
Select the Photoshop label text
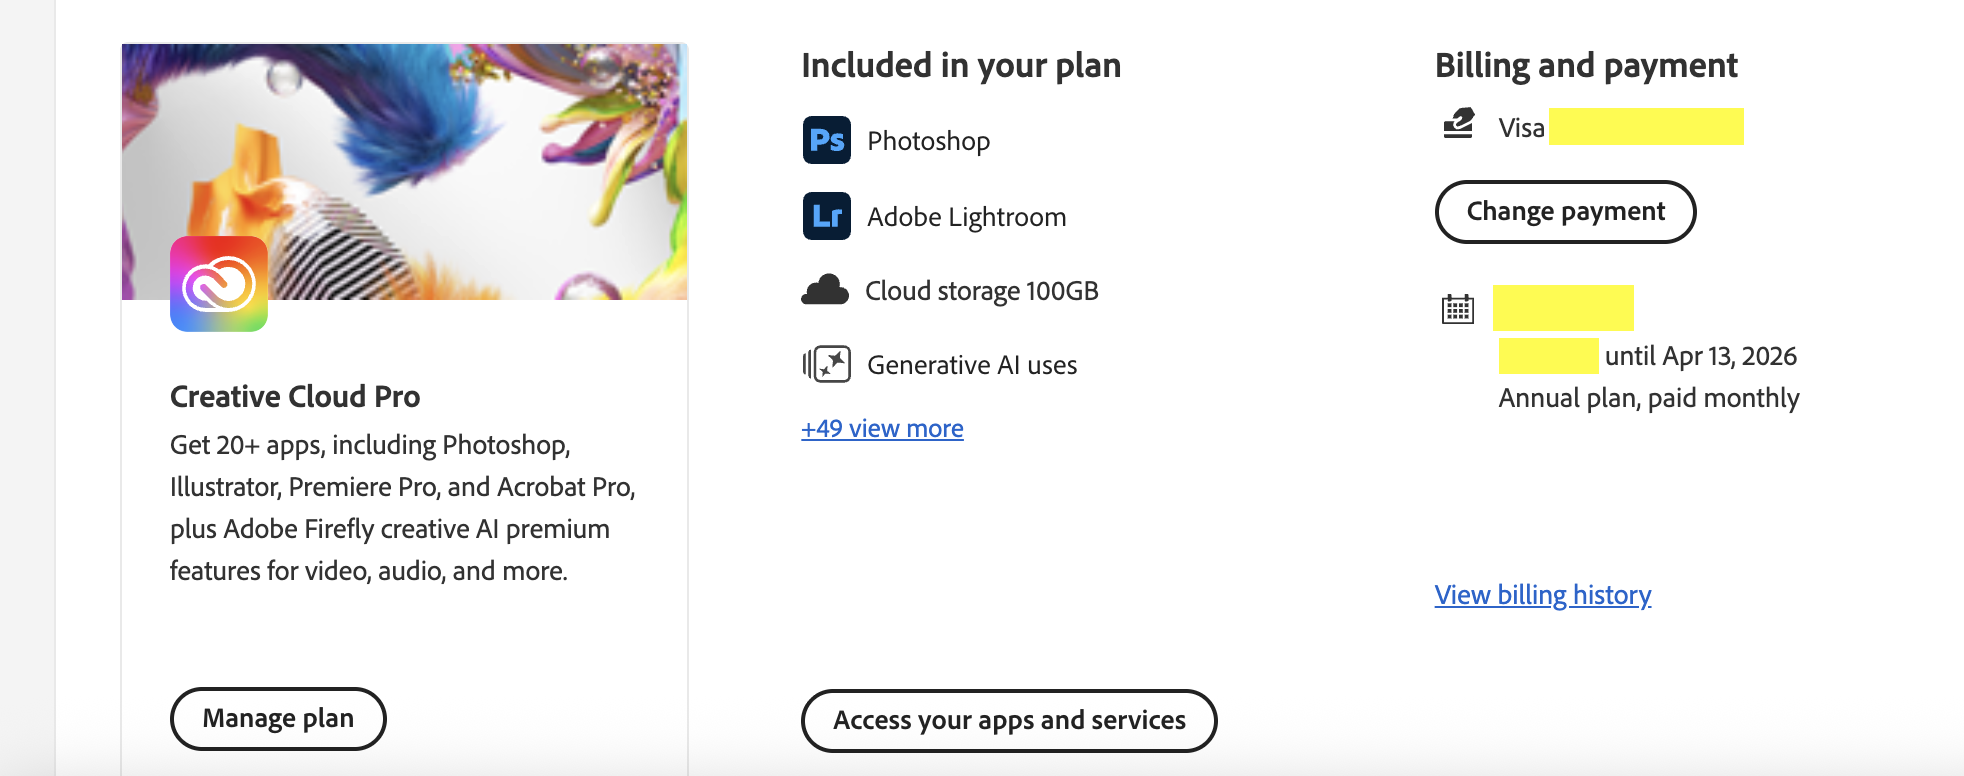tap(928, 141)
